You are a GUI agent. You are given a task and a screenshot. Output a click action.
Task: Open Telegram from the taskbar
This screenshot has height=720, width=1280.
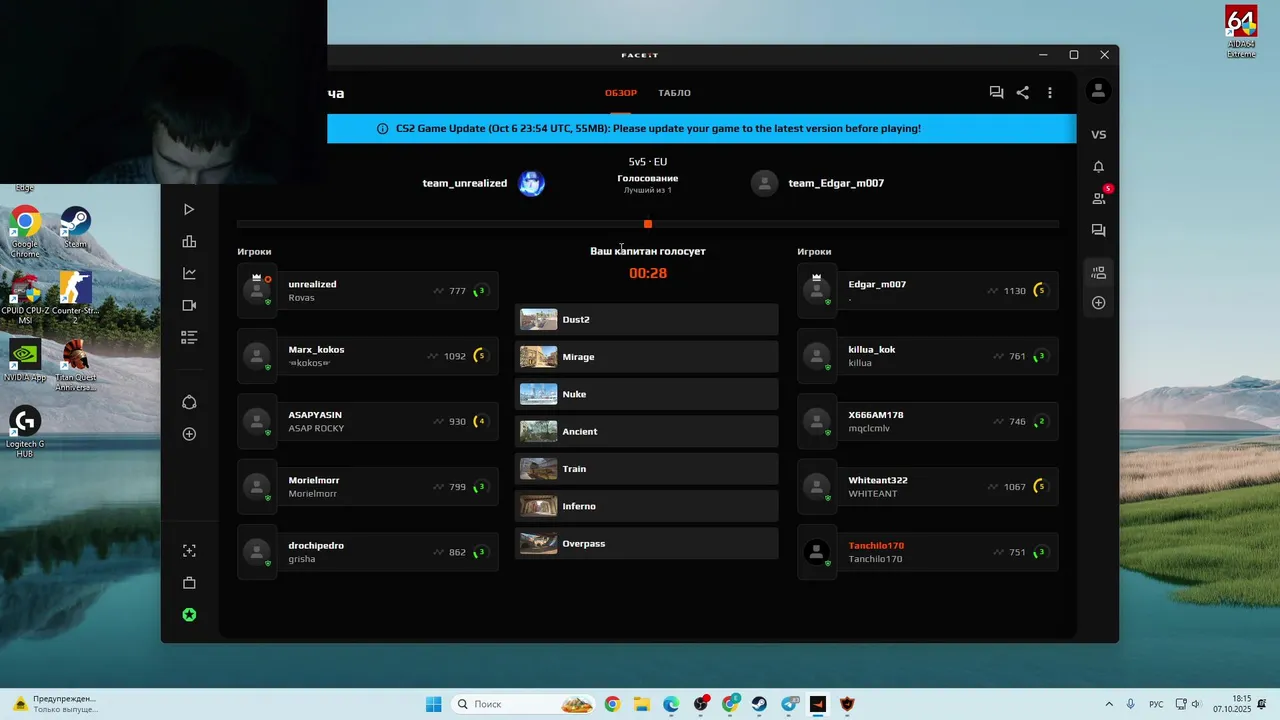[x=790, y=704]
